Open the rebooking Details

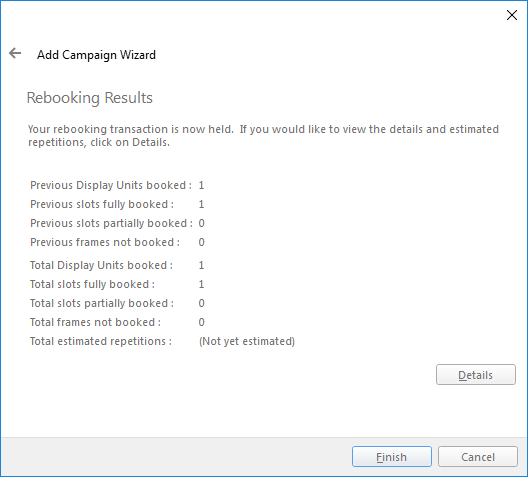475,375
